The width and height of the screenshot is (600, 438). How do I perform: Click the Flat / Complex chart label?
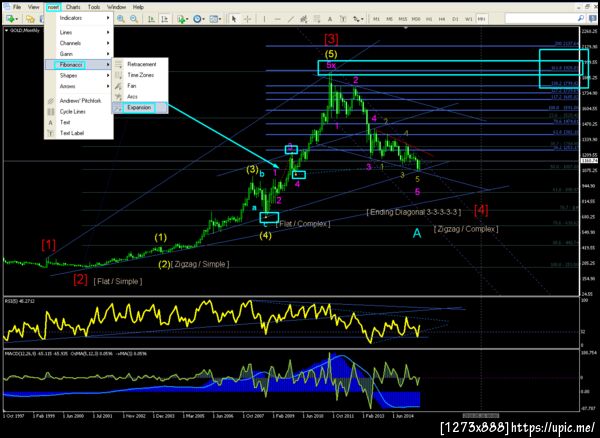click(303, 224)
